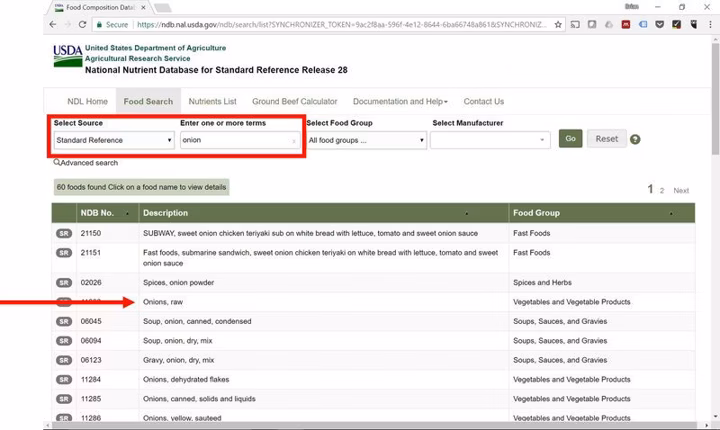Click the Pocket extension icon

tap(659, 24)
